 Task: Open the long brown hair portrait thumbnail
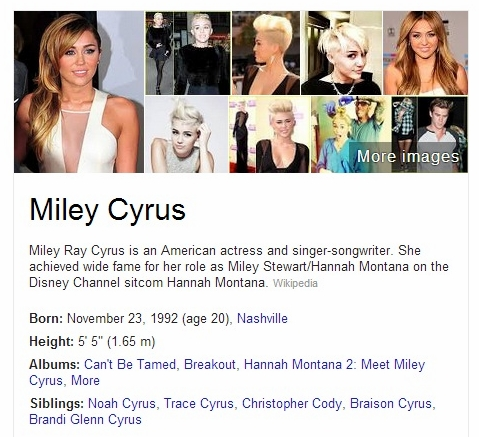pos(426,53)
